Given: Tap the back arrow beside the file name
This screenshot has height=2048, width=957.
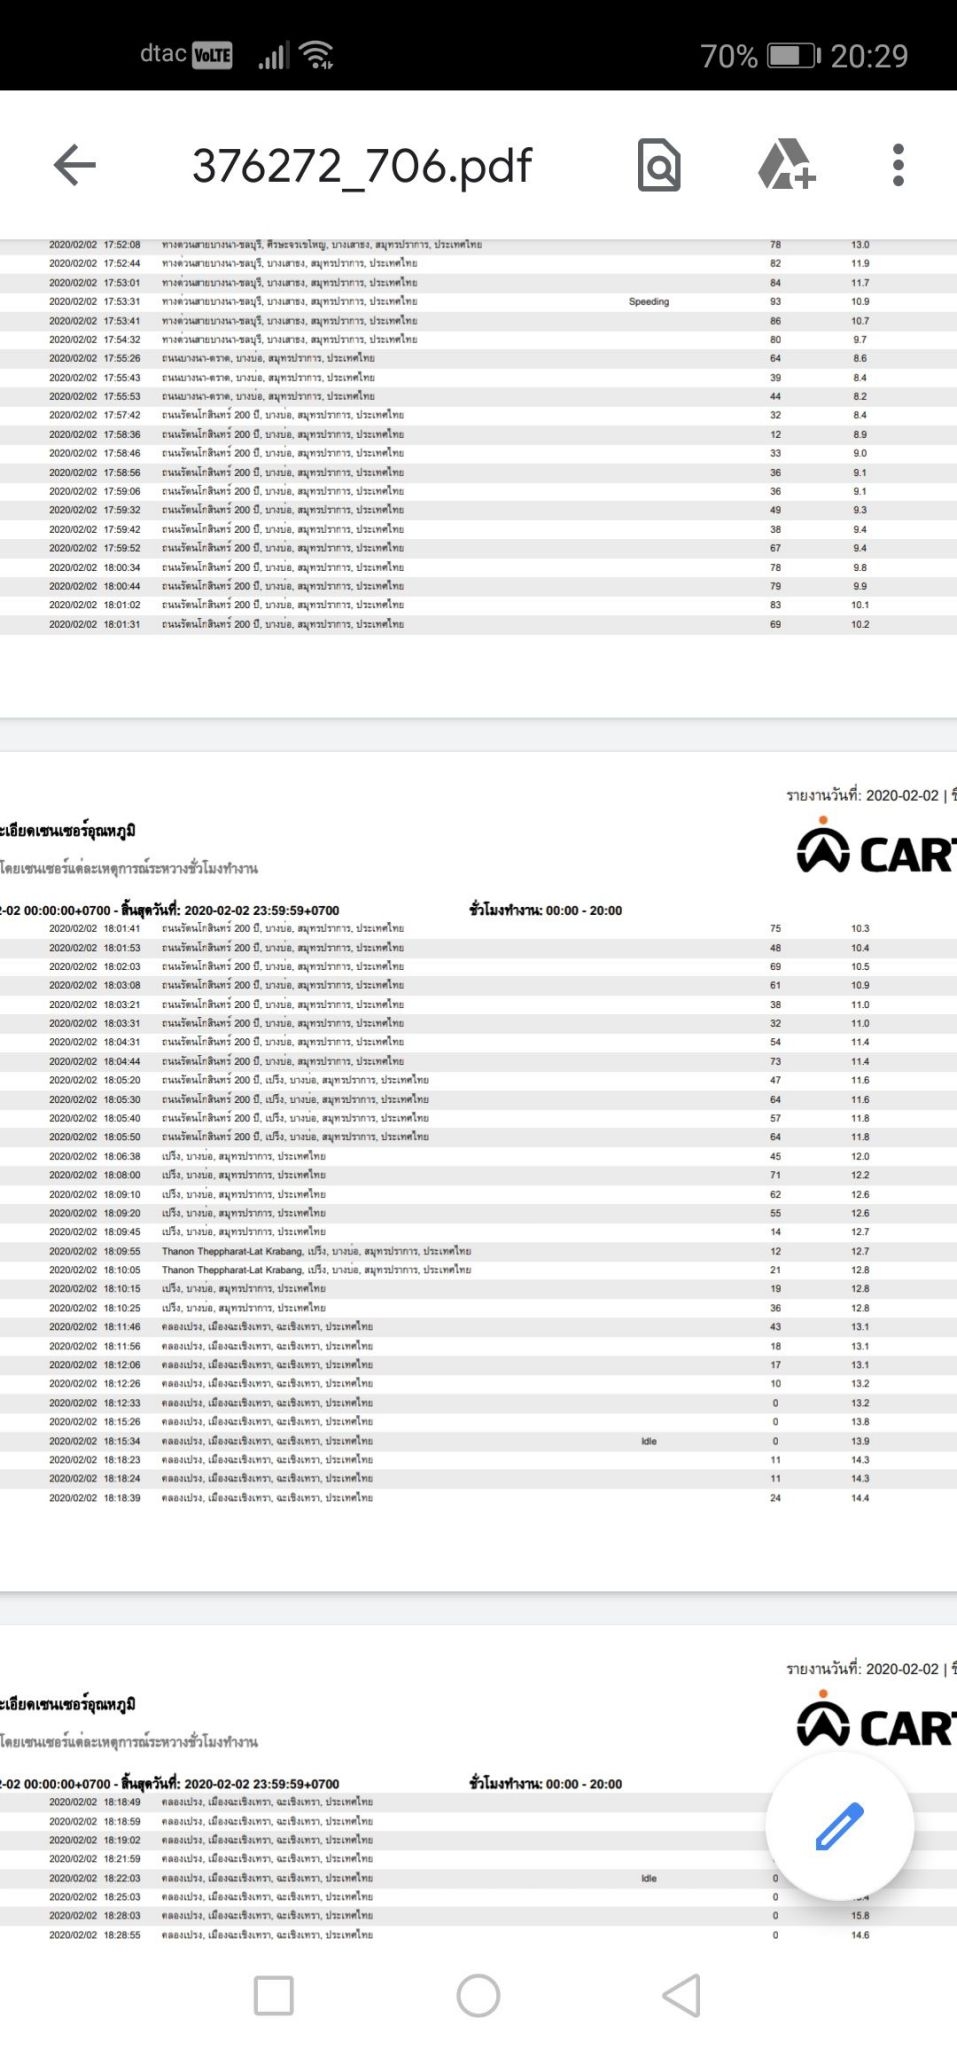Looking at the screenshot, I should pyautogui.click(x=75, y=165).
